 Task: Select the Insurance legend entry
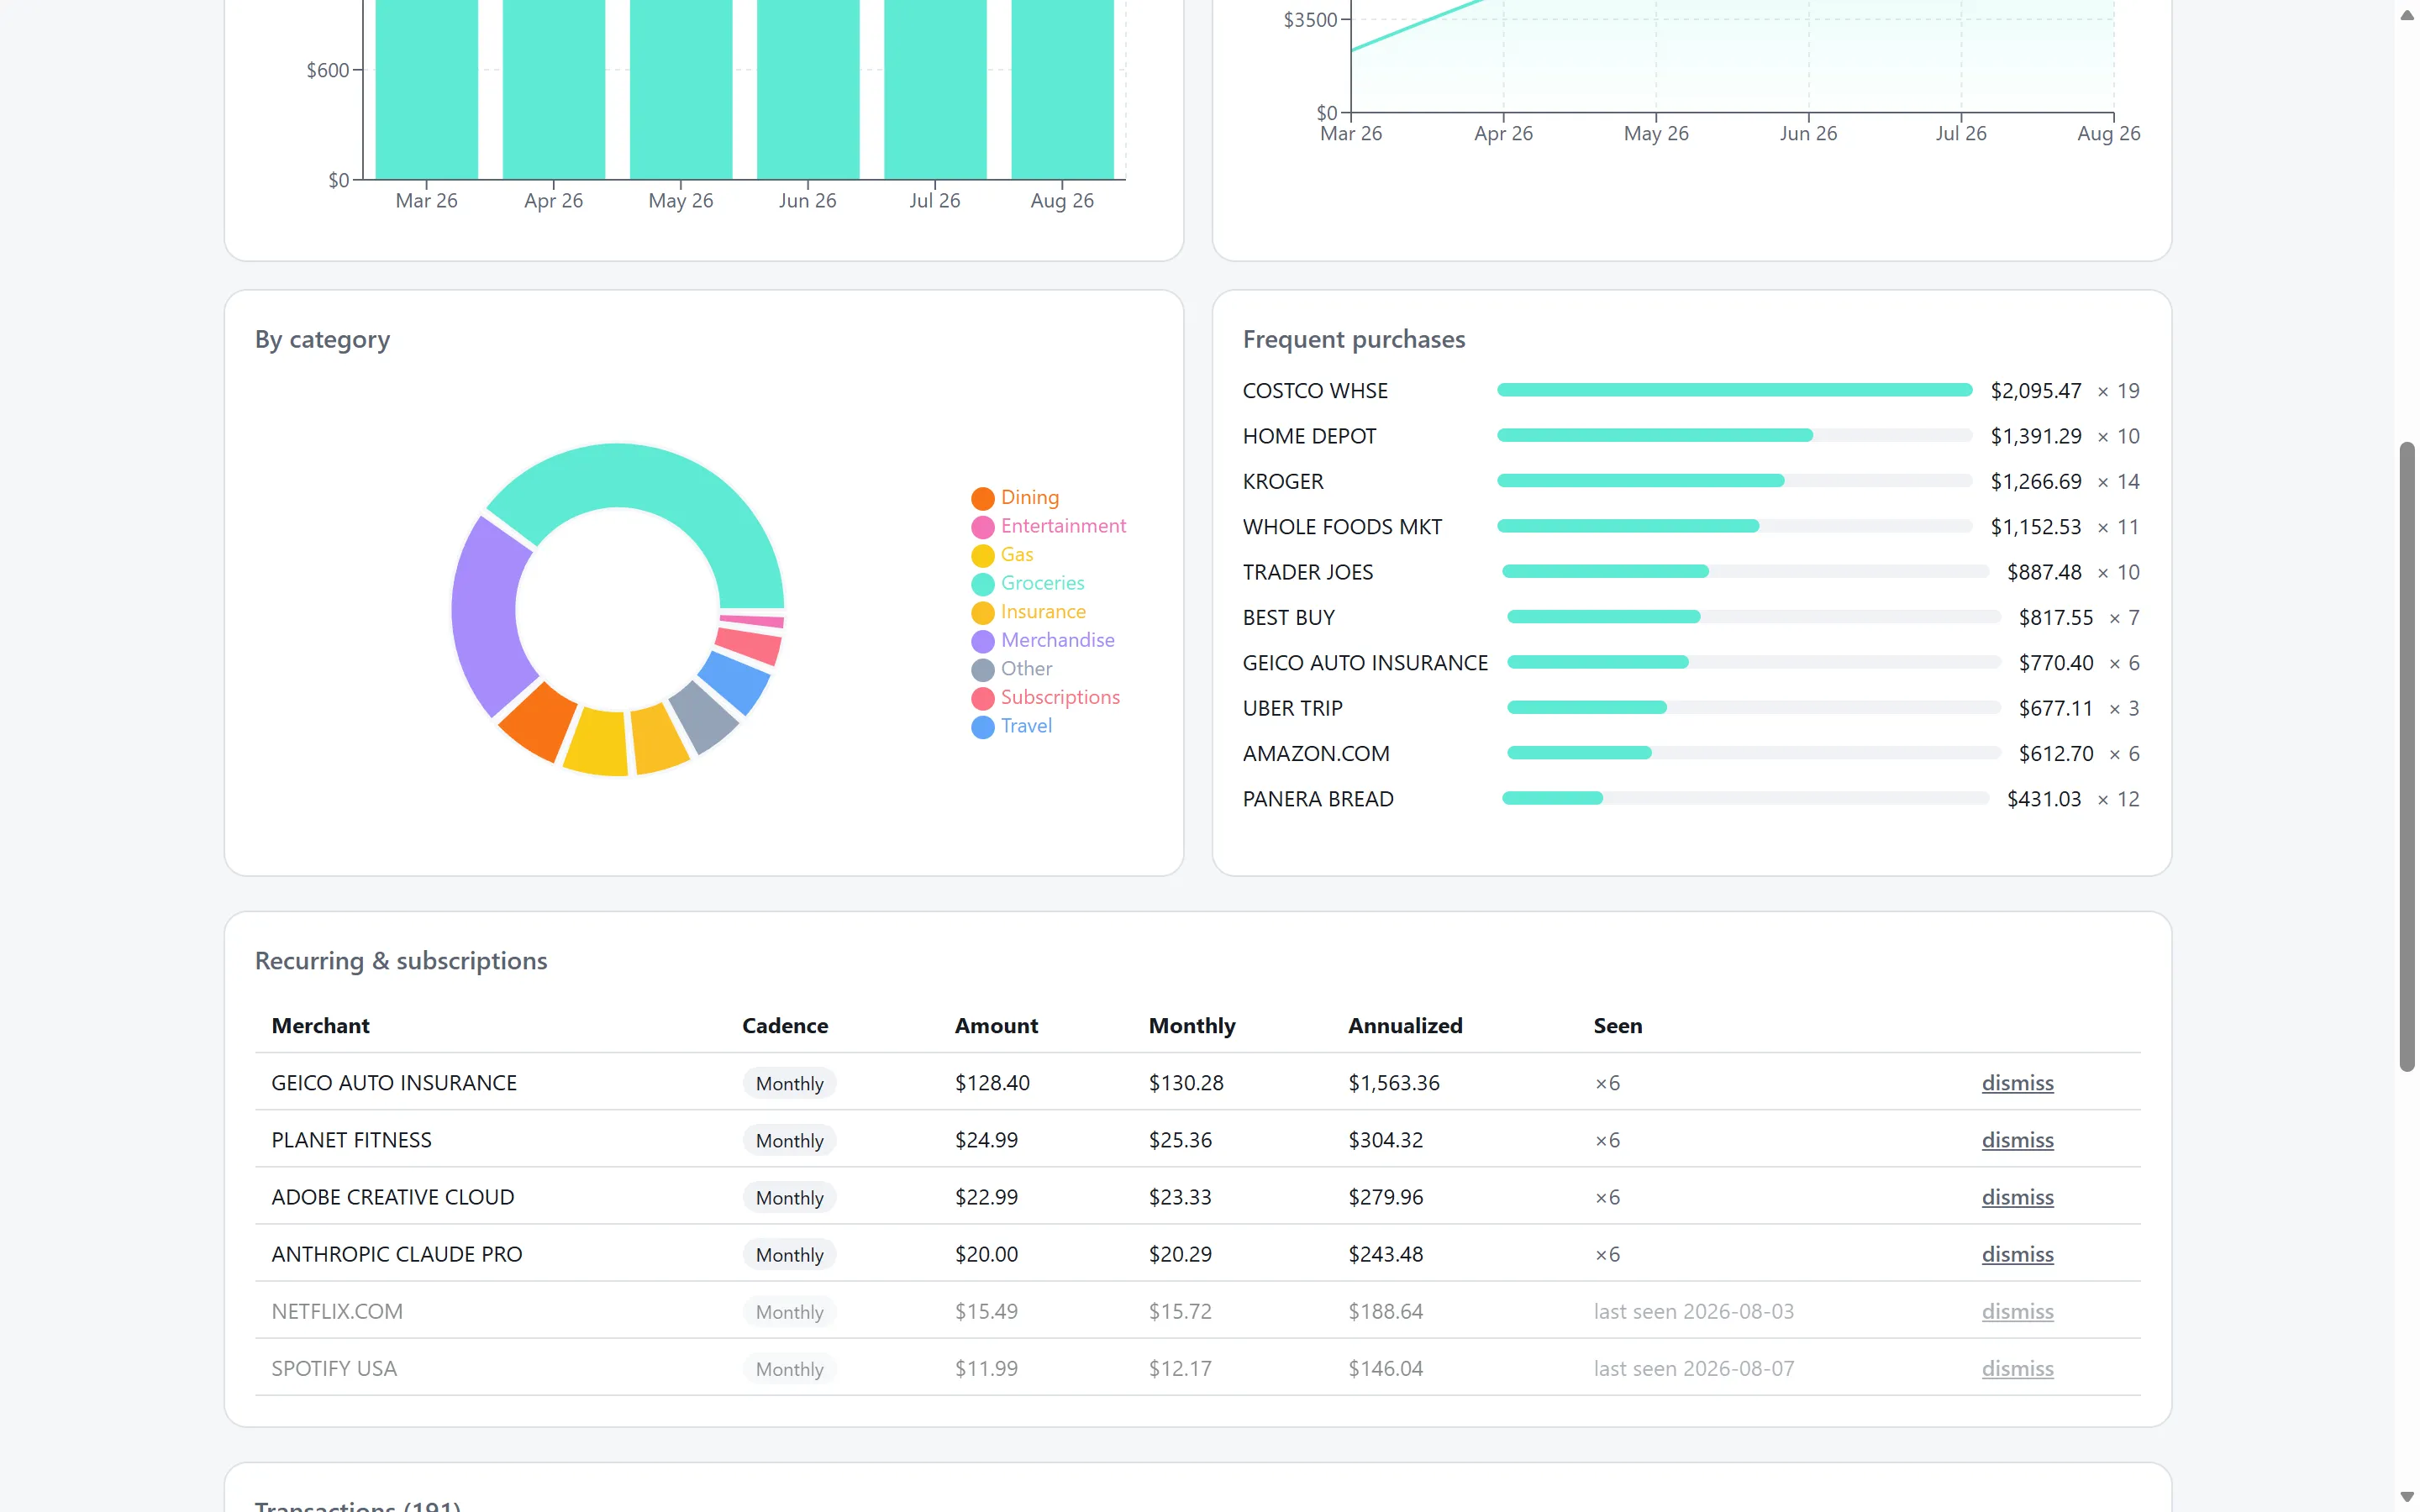click(x=1029, y=612)
